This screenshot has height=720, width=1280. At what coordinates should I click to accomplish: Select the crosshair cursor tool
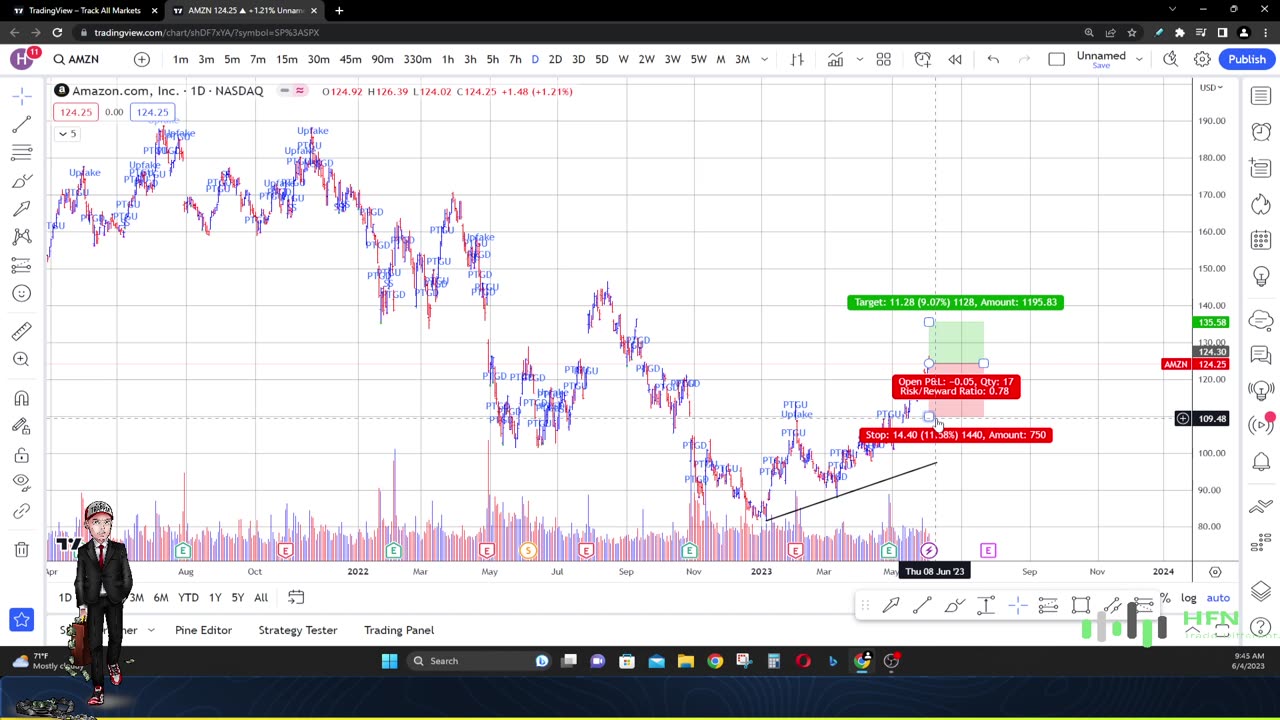(x=21, y=97)
